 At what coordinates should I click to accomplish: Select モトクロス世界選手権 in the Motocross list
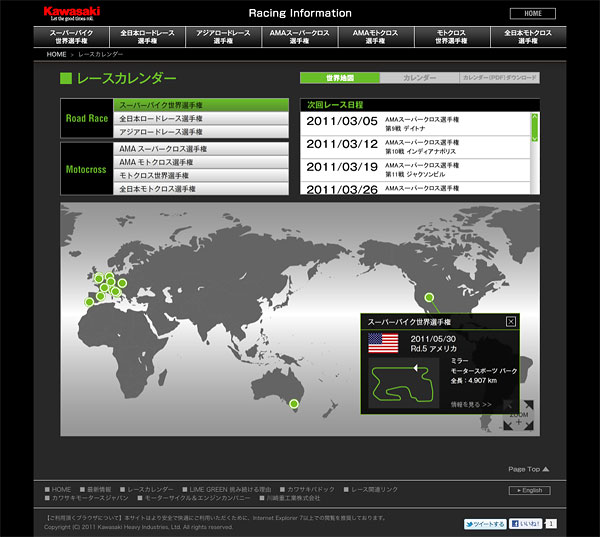[201, 175]
